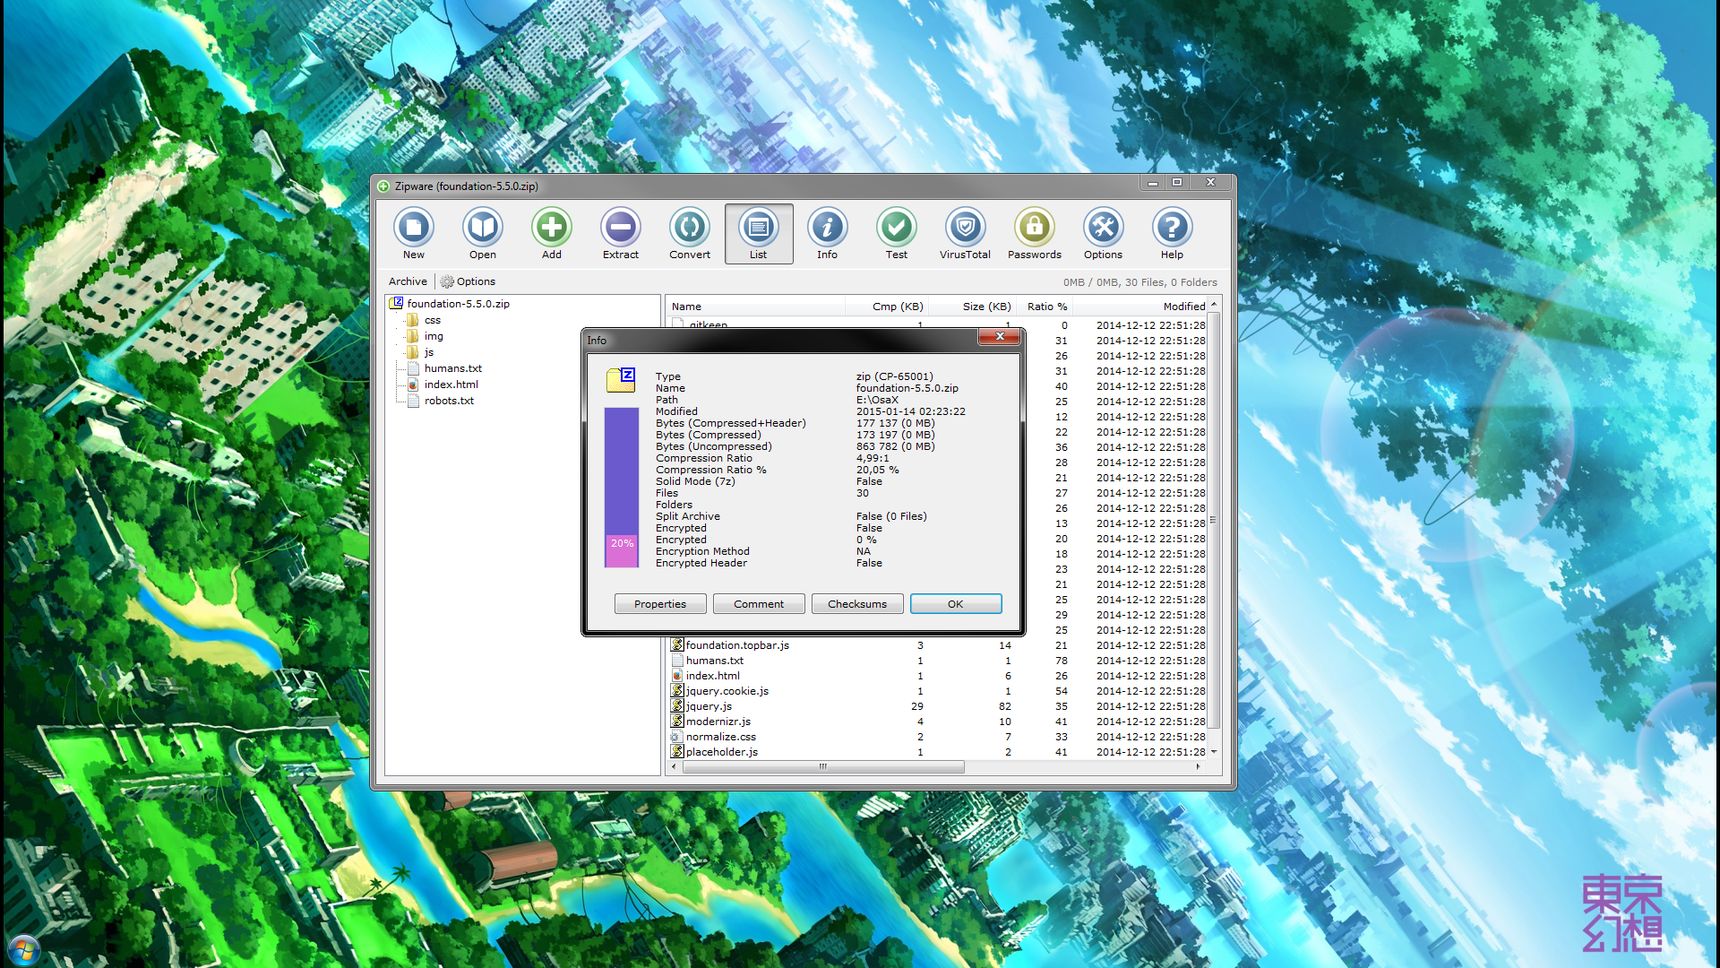Open the Windows Start orb
Image resolution: width=1720 pixels, height=968 pixels.
(x=22, y=951)
